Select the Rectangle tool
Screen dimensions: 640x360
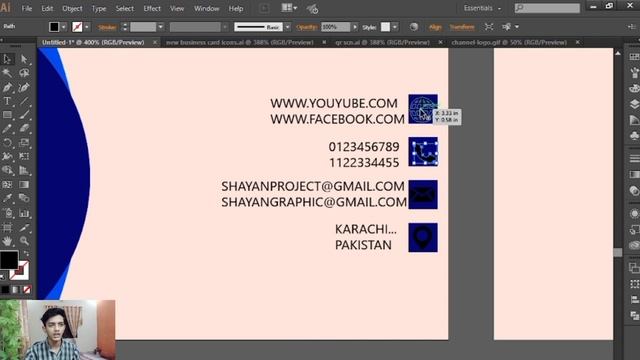7,115
